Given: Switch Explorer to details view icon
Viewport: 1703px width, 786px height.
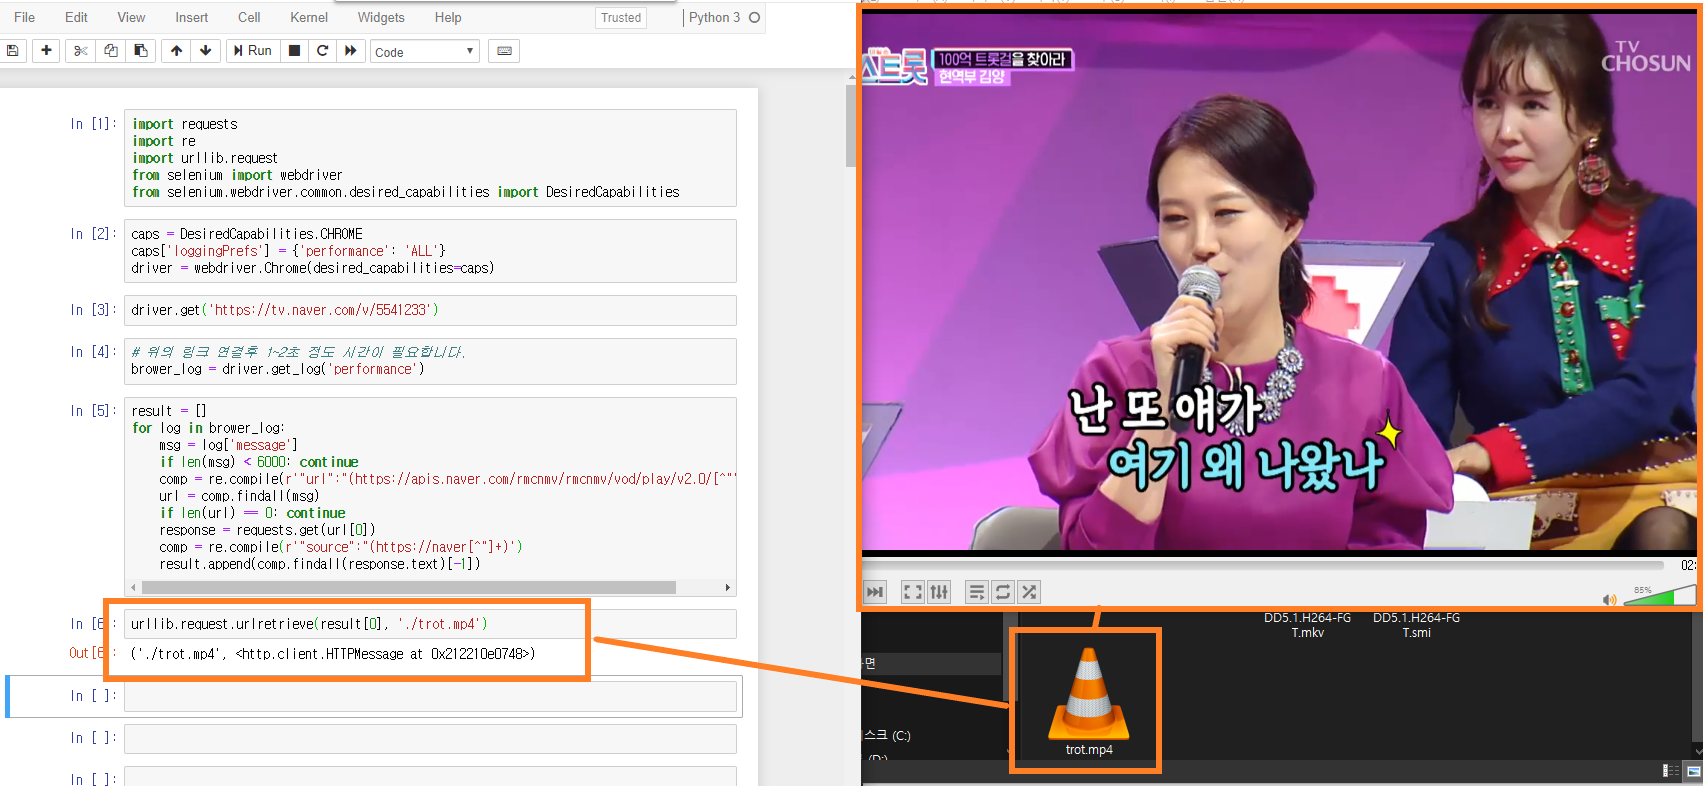Looking at the screenshot, I should pyautogui.click(x=1671, y=770).
